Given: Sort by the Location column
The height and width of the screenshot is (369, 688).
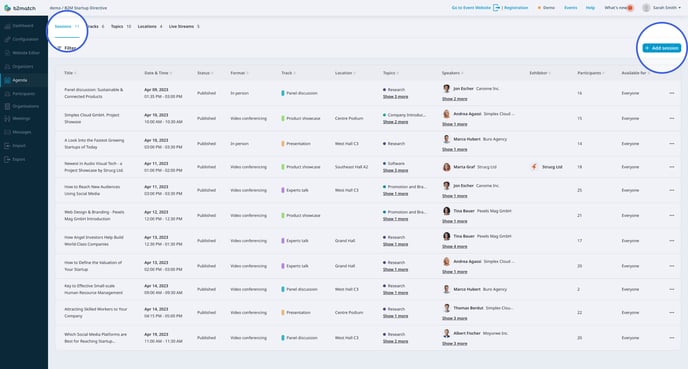Looking at the screenshot, I should tap(345, 73).
